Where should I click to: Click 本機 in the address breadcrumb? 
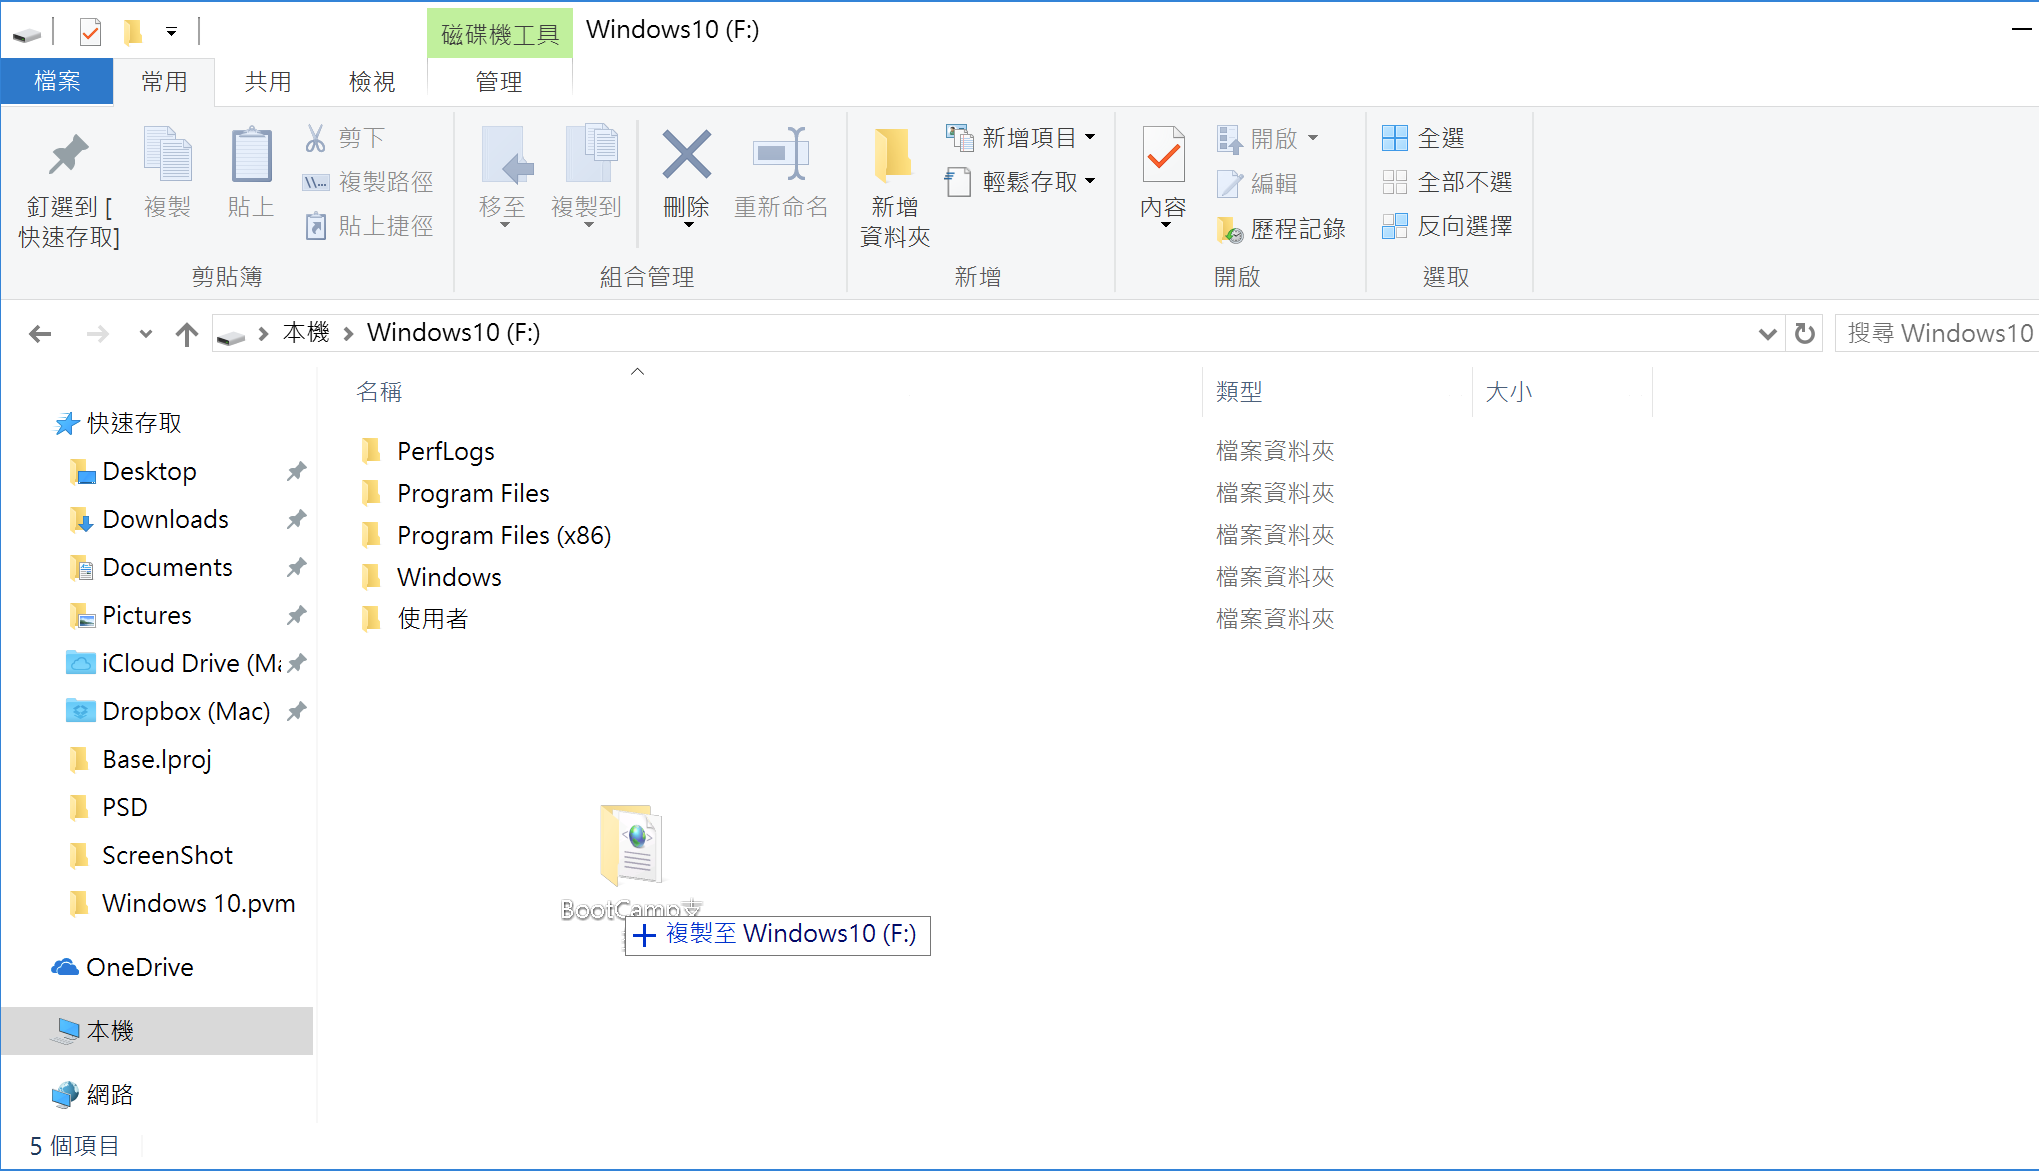coord(306,333)
